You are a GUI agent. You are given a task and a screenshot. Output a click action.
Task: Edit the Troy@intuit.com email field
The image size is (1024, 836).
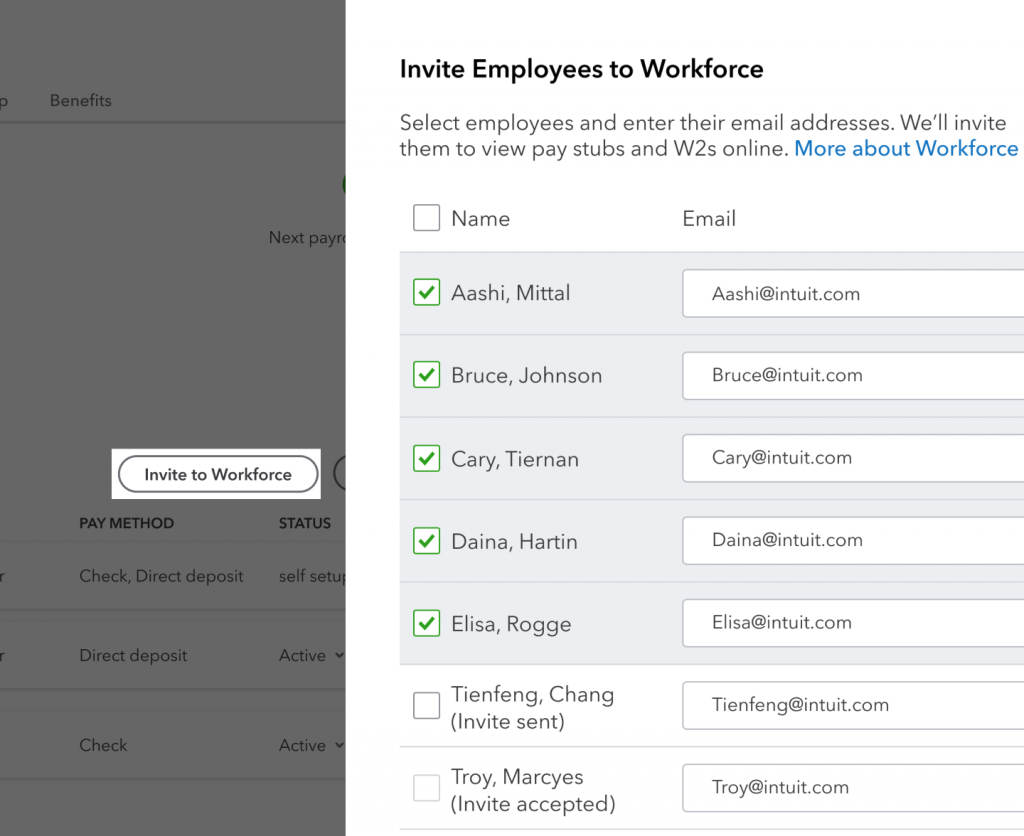tap(853, 788)
